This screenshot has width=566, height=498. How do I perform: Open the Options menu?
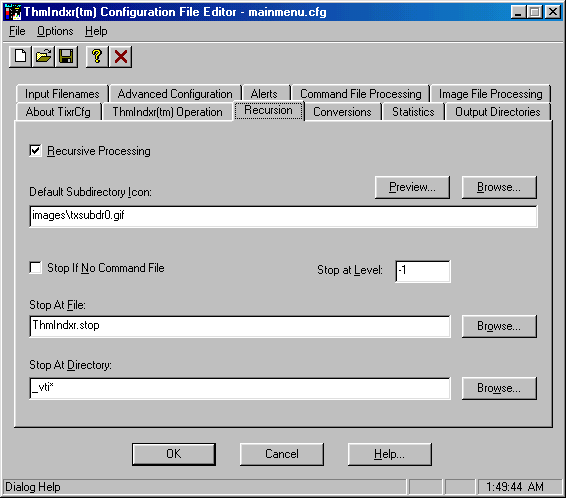click(x=55, y=31)
